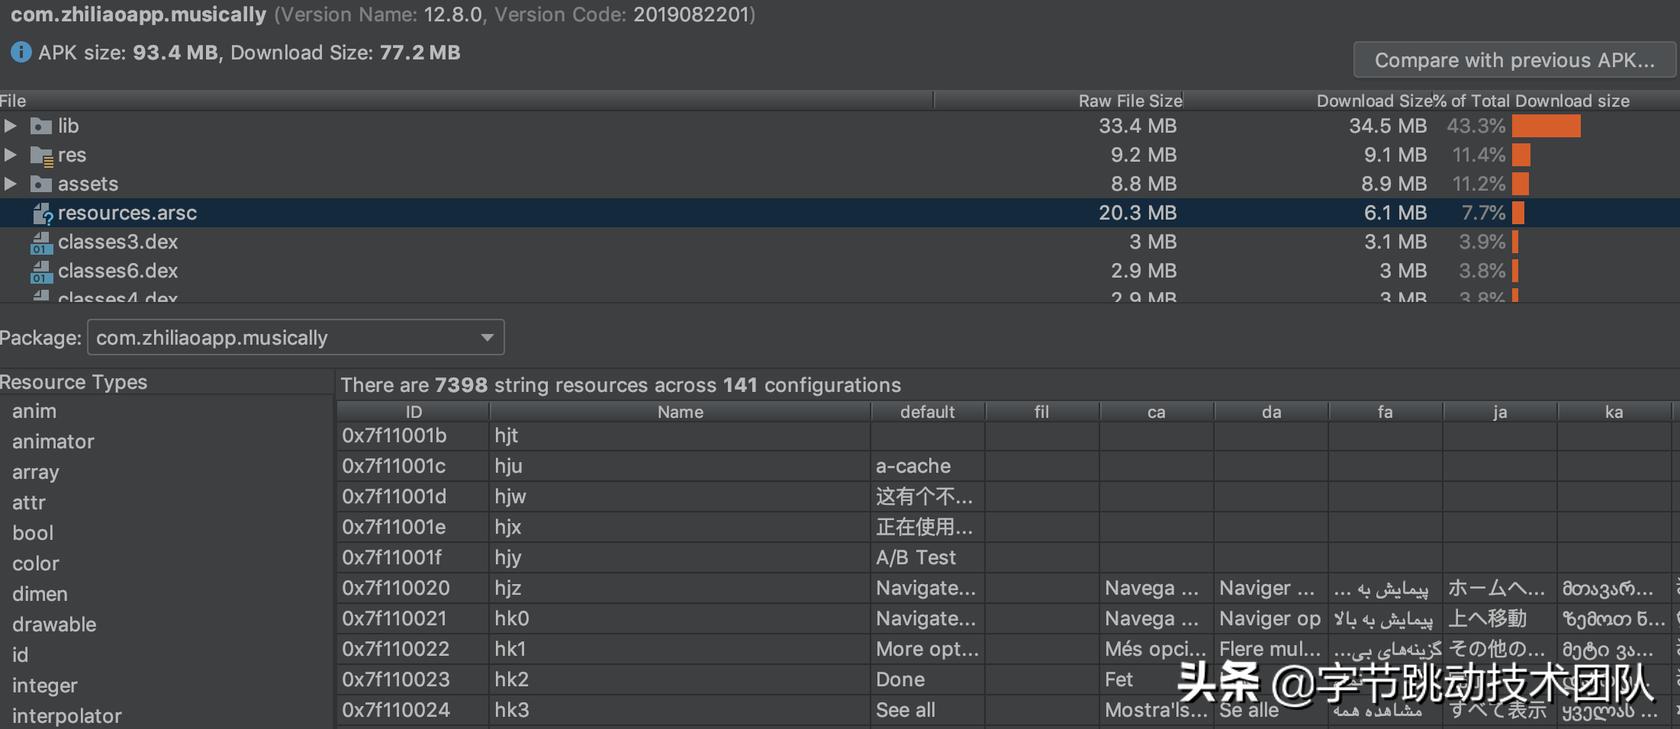The image size is (1680, 729).
Task: Expand the assets folder tree arrow
Action: pyautogui.click(x=10, y=184)
